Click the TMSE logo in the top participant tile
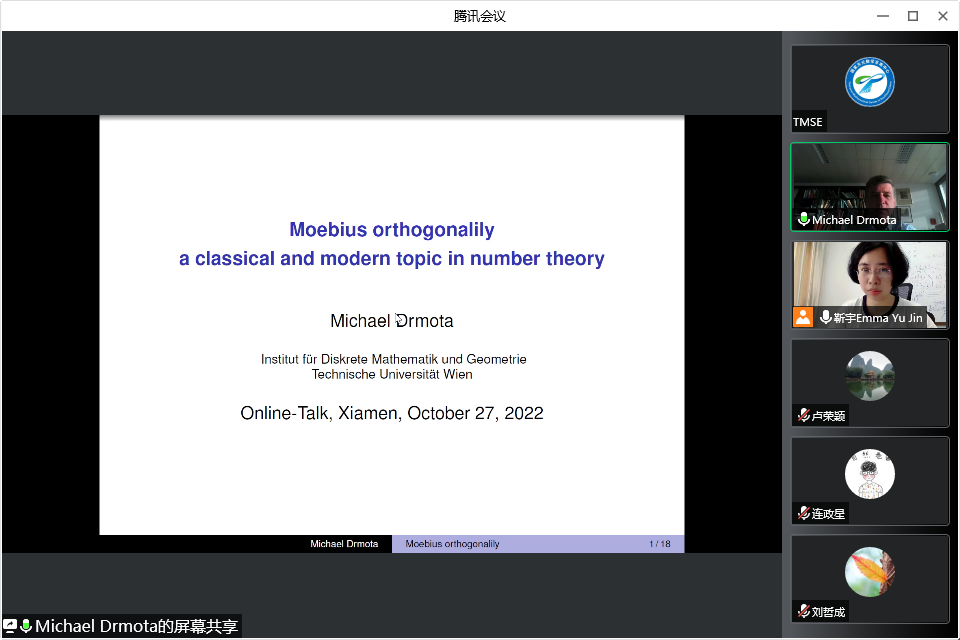This screenshot has height=640, width=960. click(869, 82)
